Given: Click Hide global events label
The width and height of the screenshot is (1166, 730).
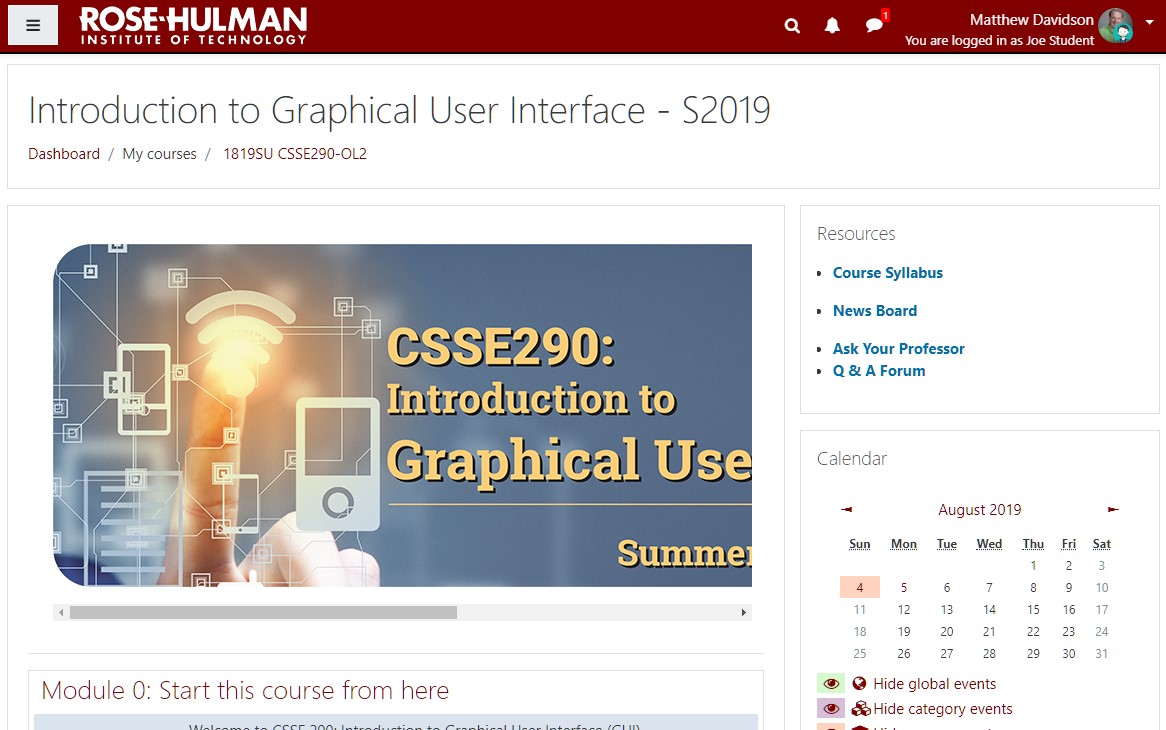Looking at the screenshot, I should point(934,684).
